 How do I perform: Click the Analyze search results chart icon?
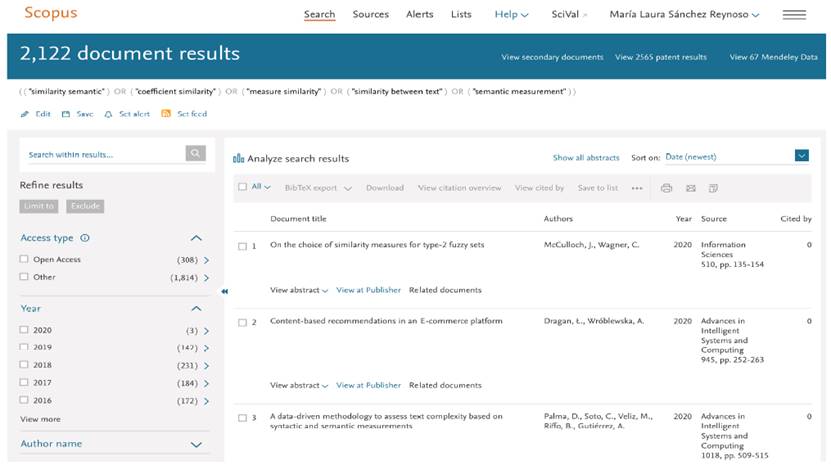click(239, 158)
